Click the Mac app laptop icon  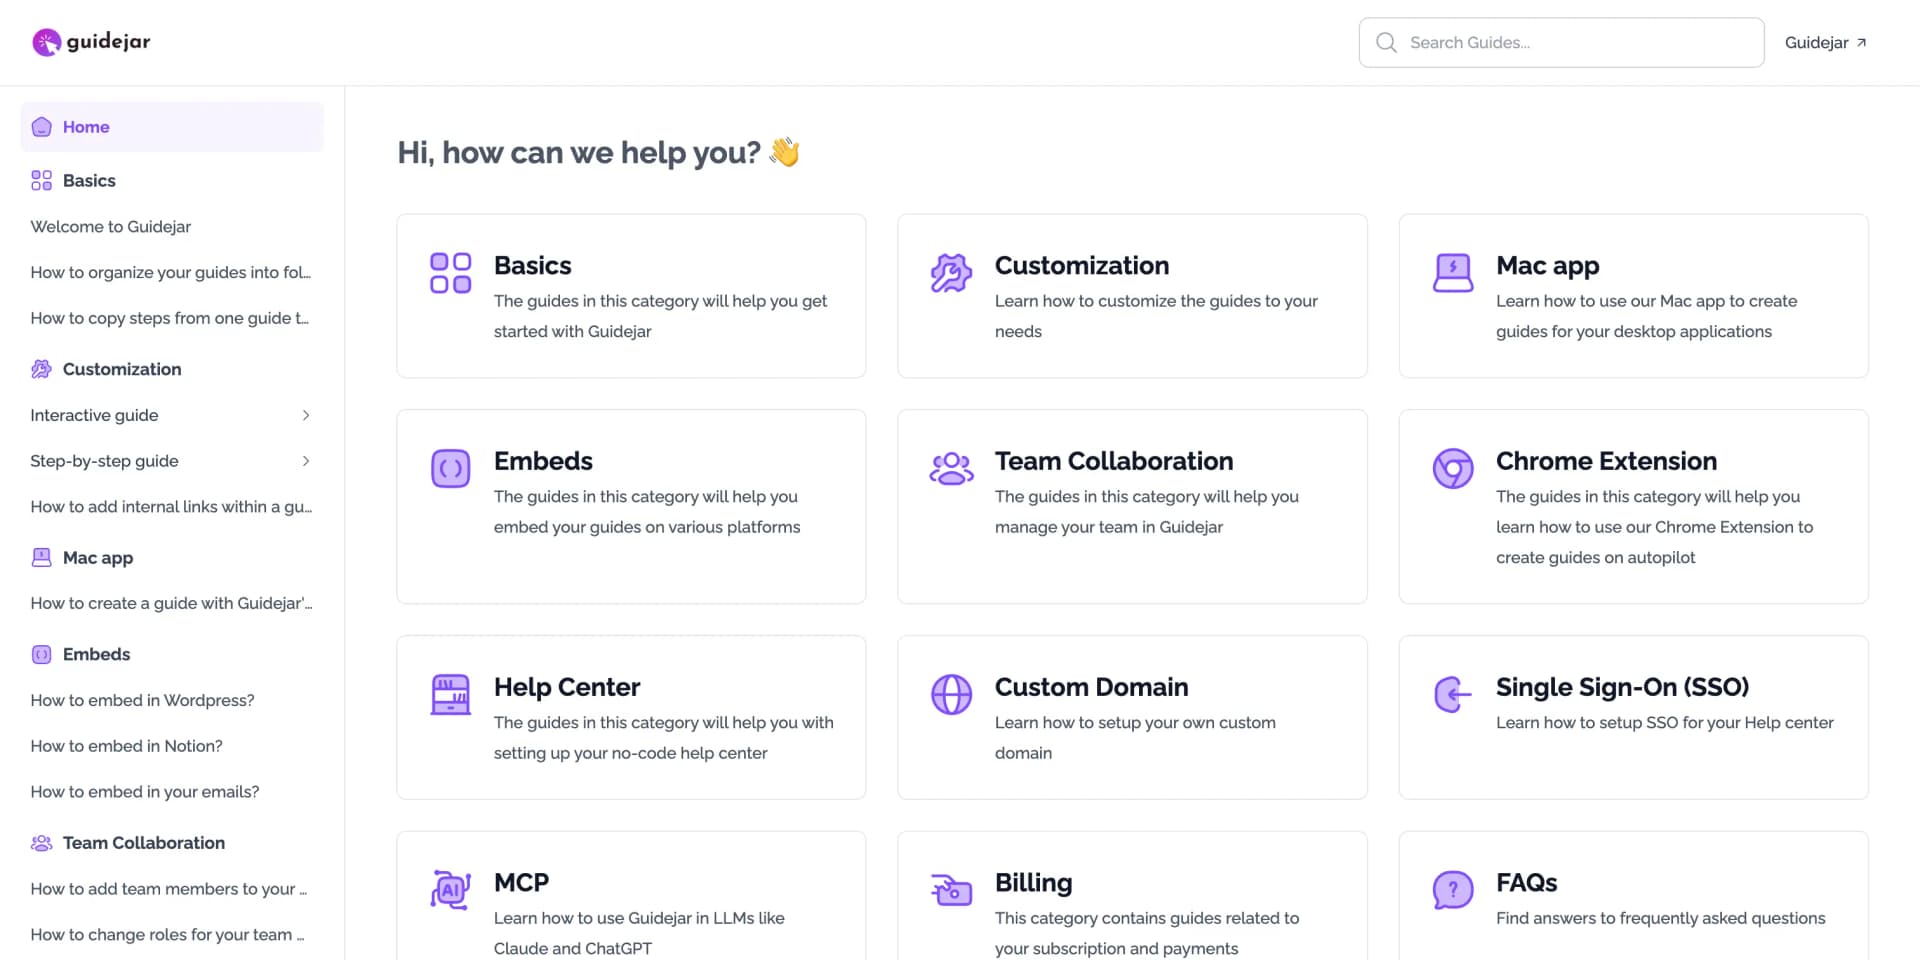(1452, 273)
